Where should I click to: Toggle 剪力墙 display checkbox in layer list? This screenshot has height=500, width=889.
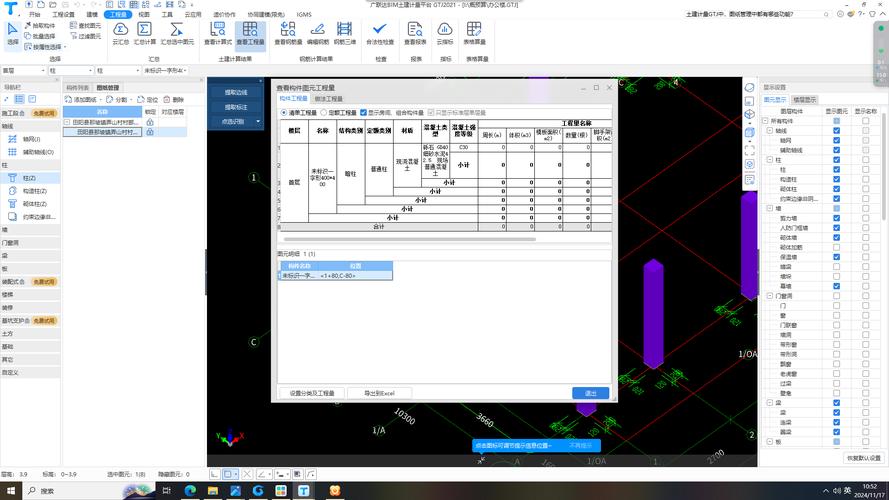click(836, 217)
